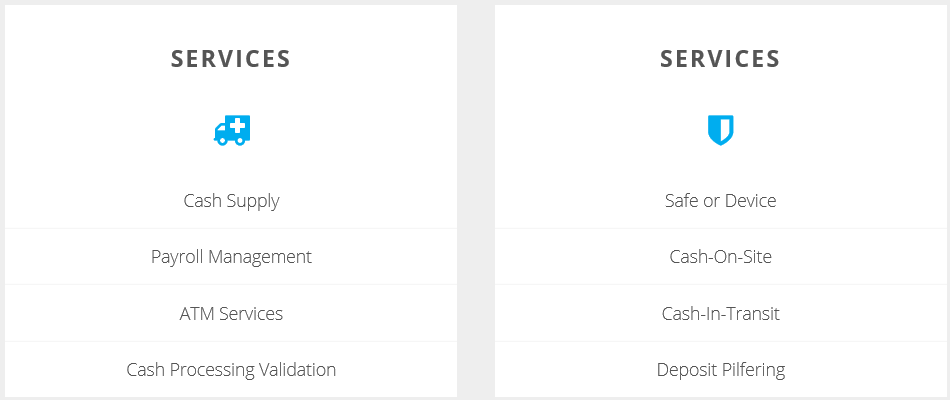Open the Cash-On-Site item
The width and height of the screenshot is (950, 400).
pyautogui.click(x=720, y=257)
